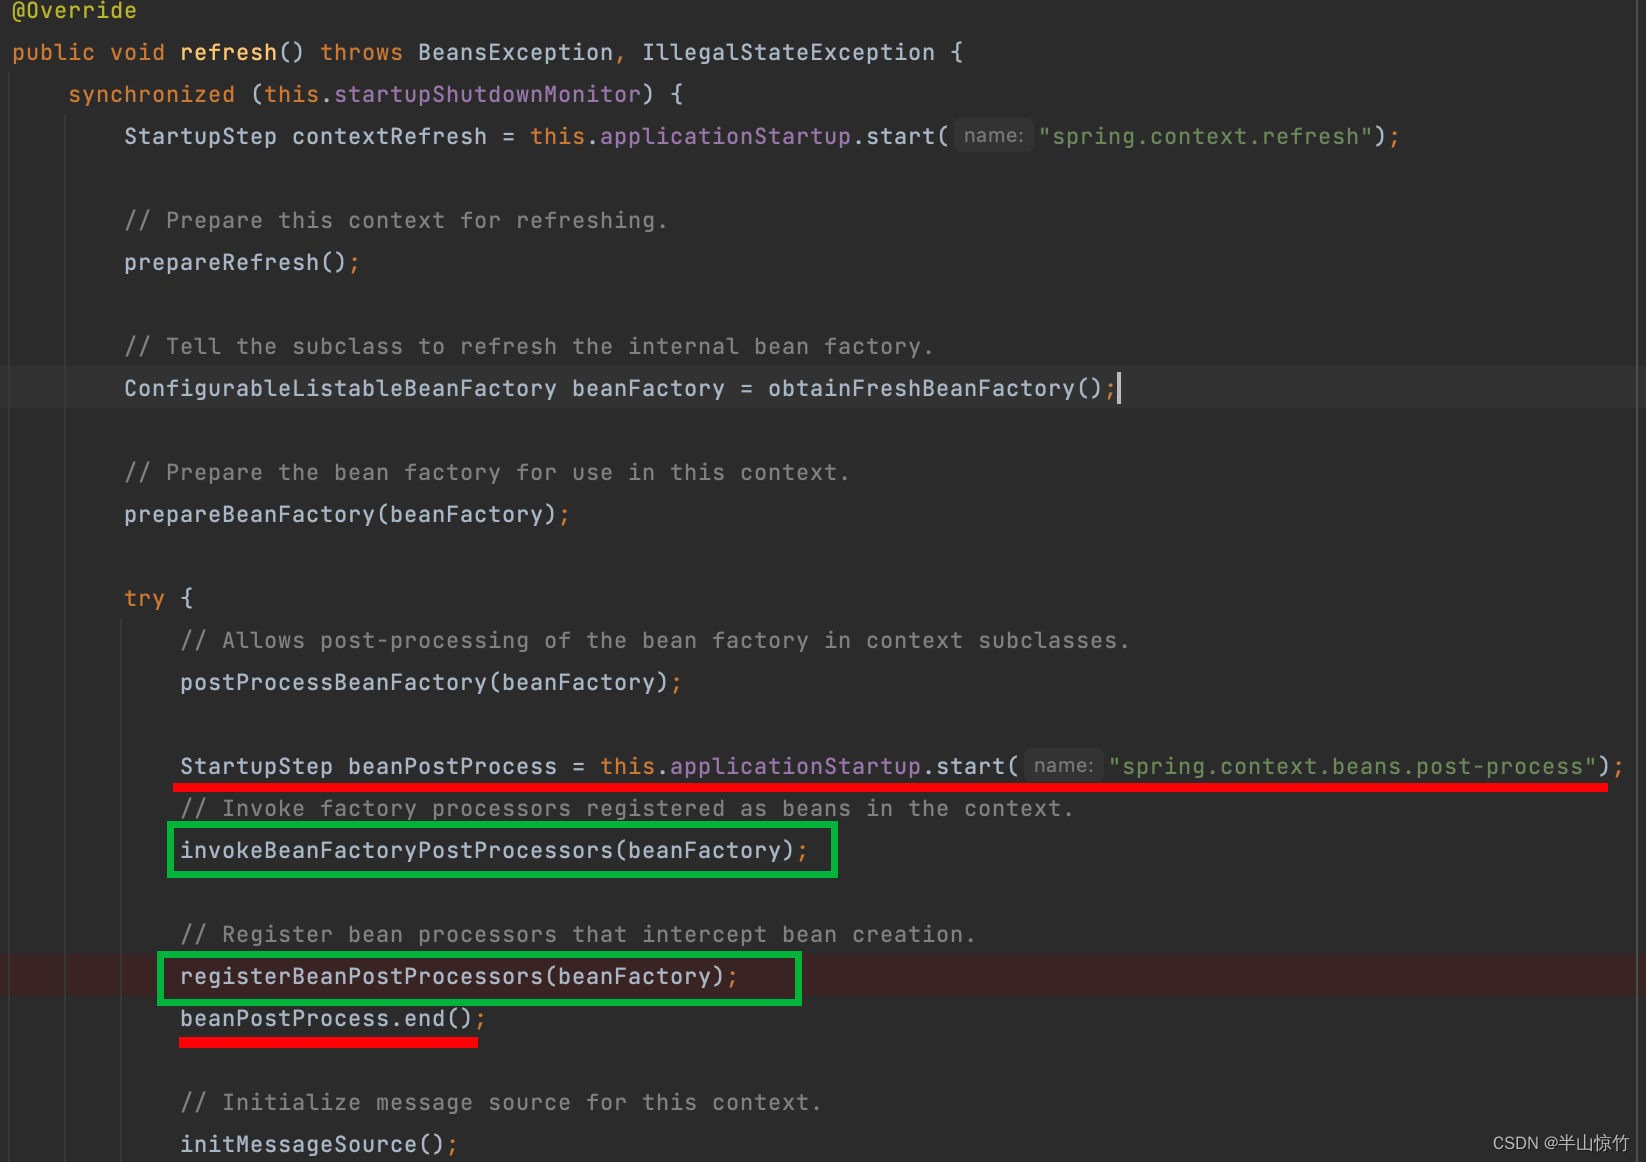1646x1162 pixels.
Task: Click the 'Initialize message source' comment
Action: 501,1102
